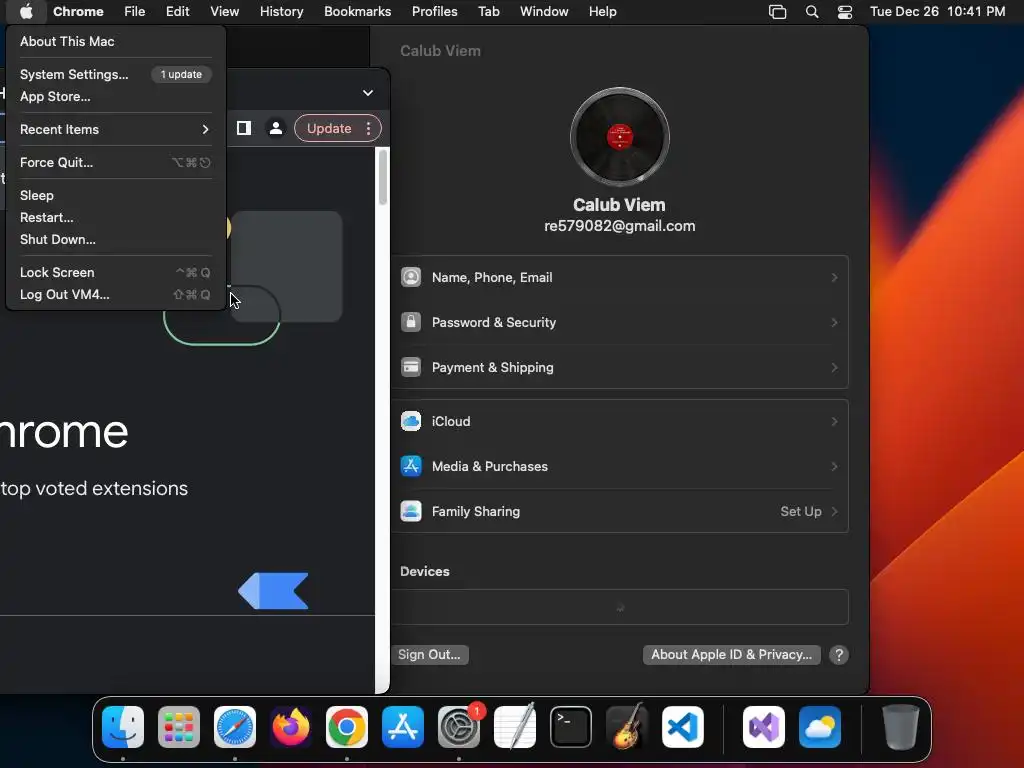Open the Window menu
This screenshot has width=1024, height=768.
pos(544,11)
